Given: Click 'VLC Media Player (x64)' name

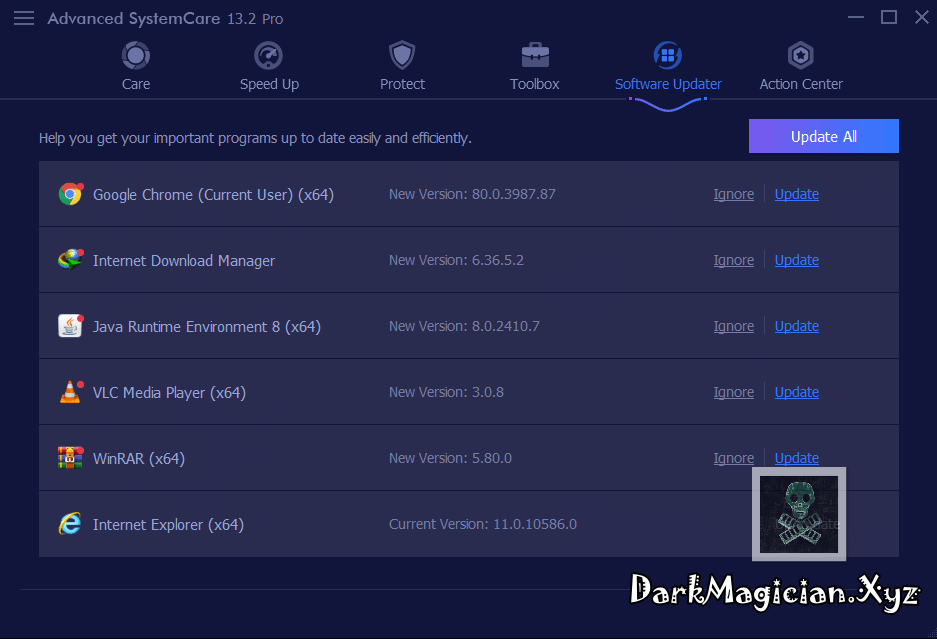Looking at the screenshot, I should pos(169,393).
